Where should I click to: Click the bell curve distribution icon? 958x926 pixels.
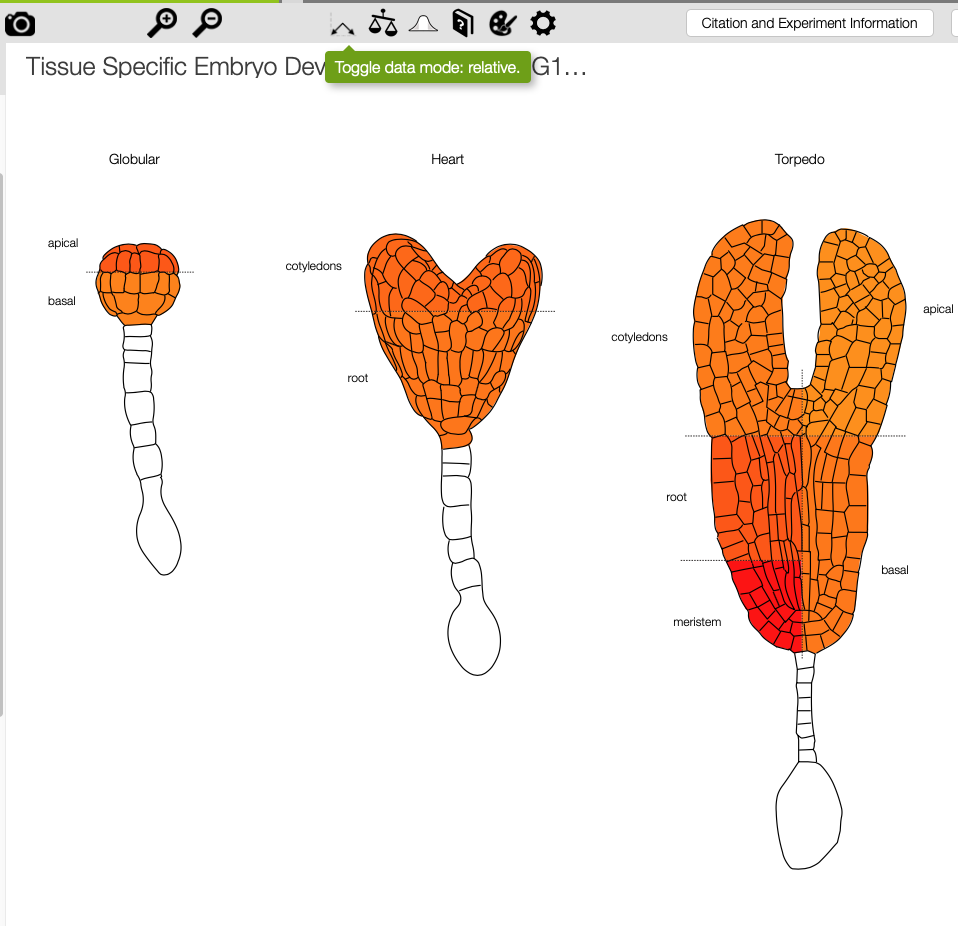(x=423, y=24)
